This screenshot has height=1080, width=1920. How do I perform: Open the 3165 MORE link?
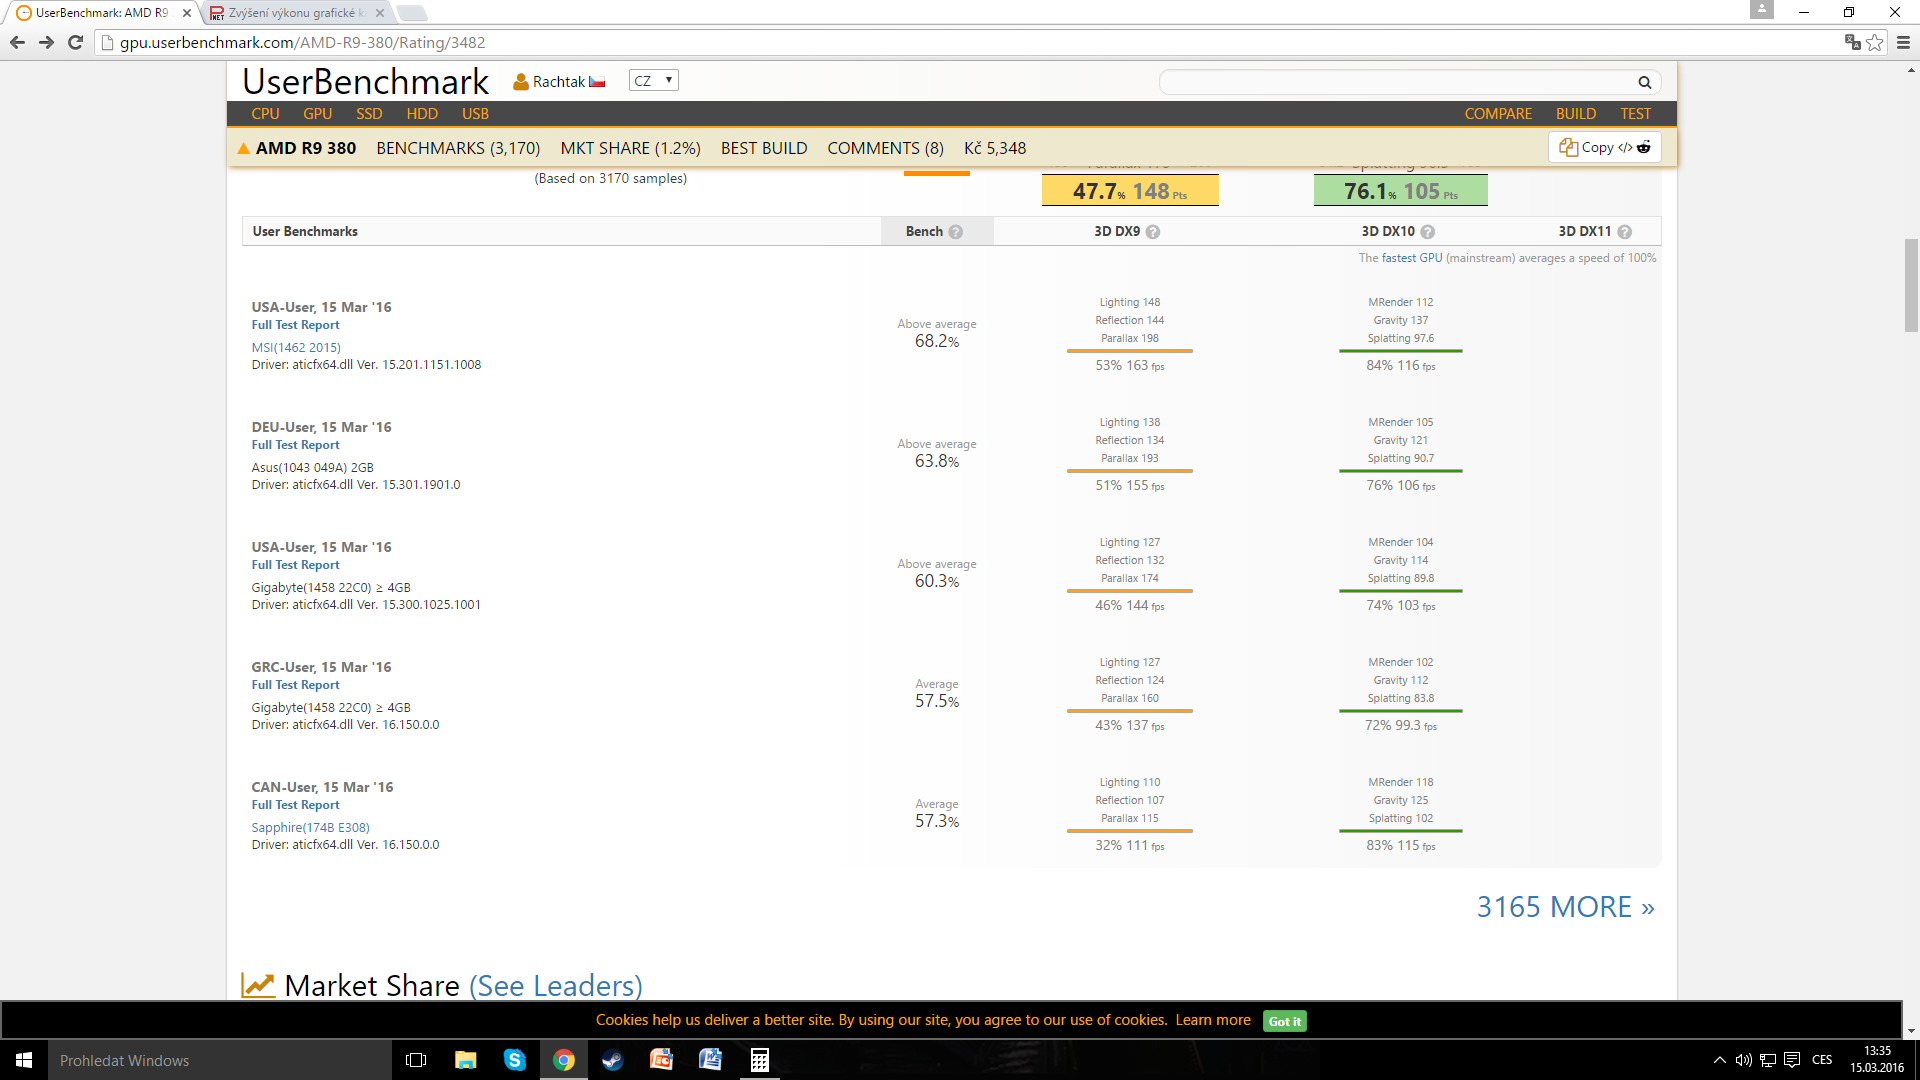tap(1565, 907)
